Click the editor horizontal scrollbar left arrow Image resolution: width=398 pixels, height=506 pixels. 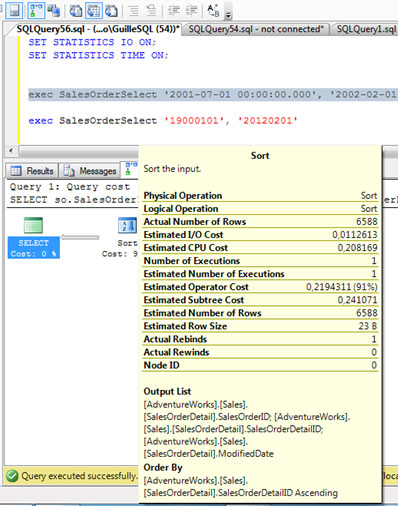coord(11,150)
